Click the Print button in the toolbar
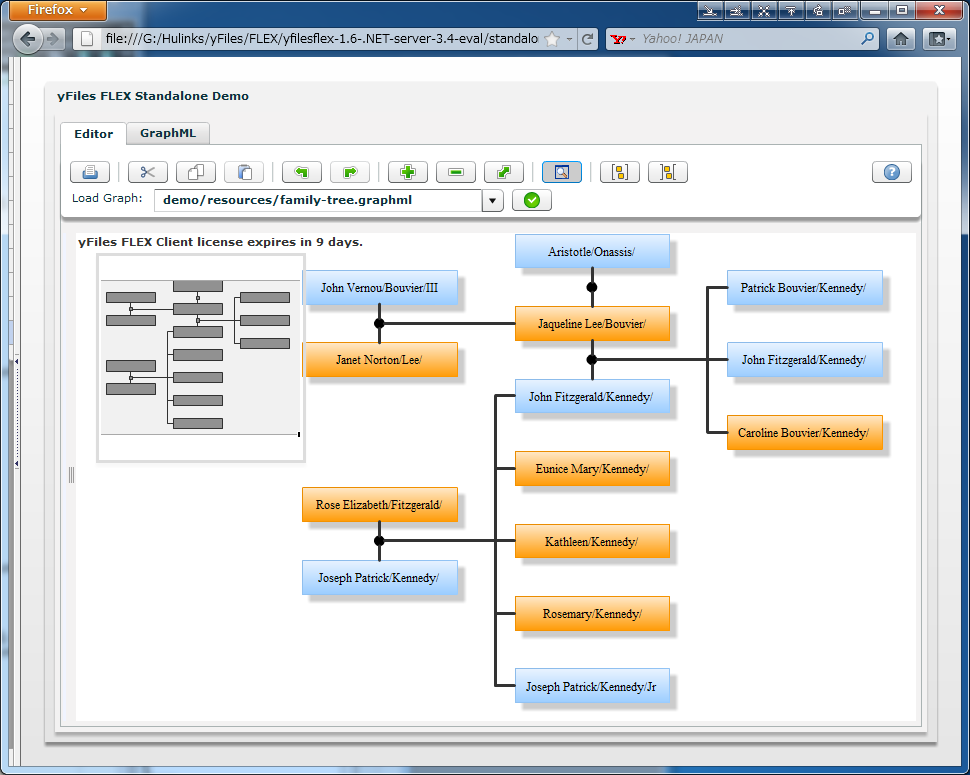 tap(90, 172)
